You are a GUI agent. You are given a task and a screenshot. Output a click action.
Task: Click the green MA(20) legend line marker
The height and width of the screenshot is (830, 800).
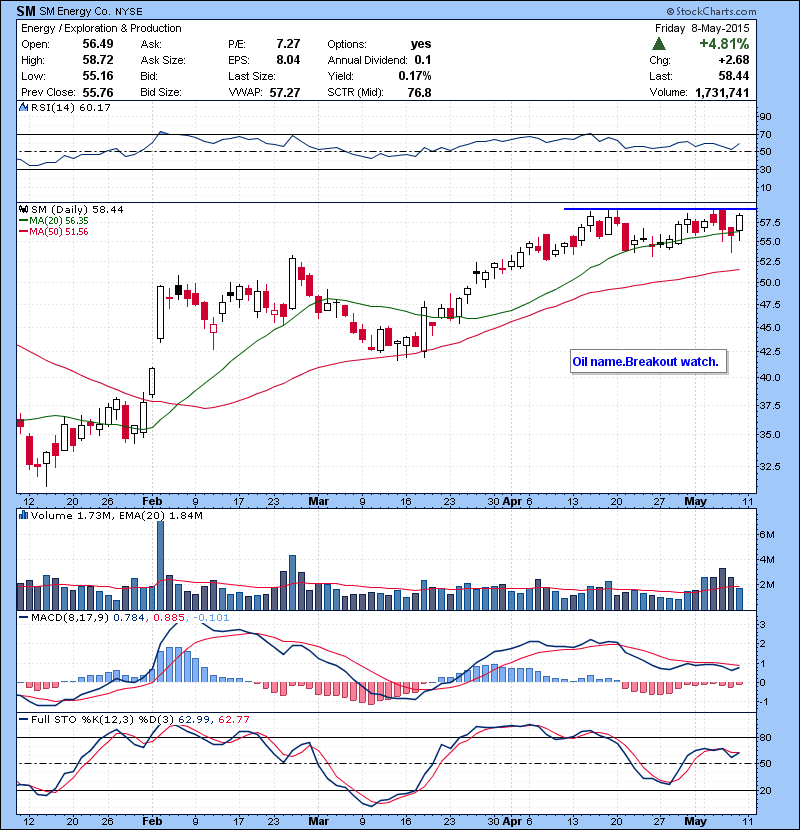23,221
